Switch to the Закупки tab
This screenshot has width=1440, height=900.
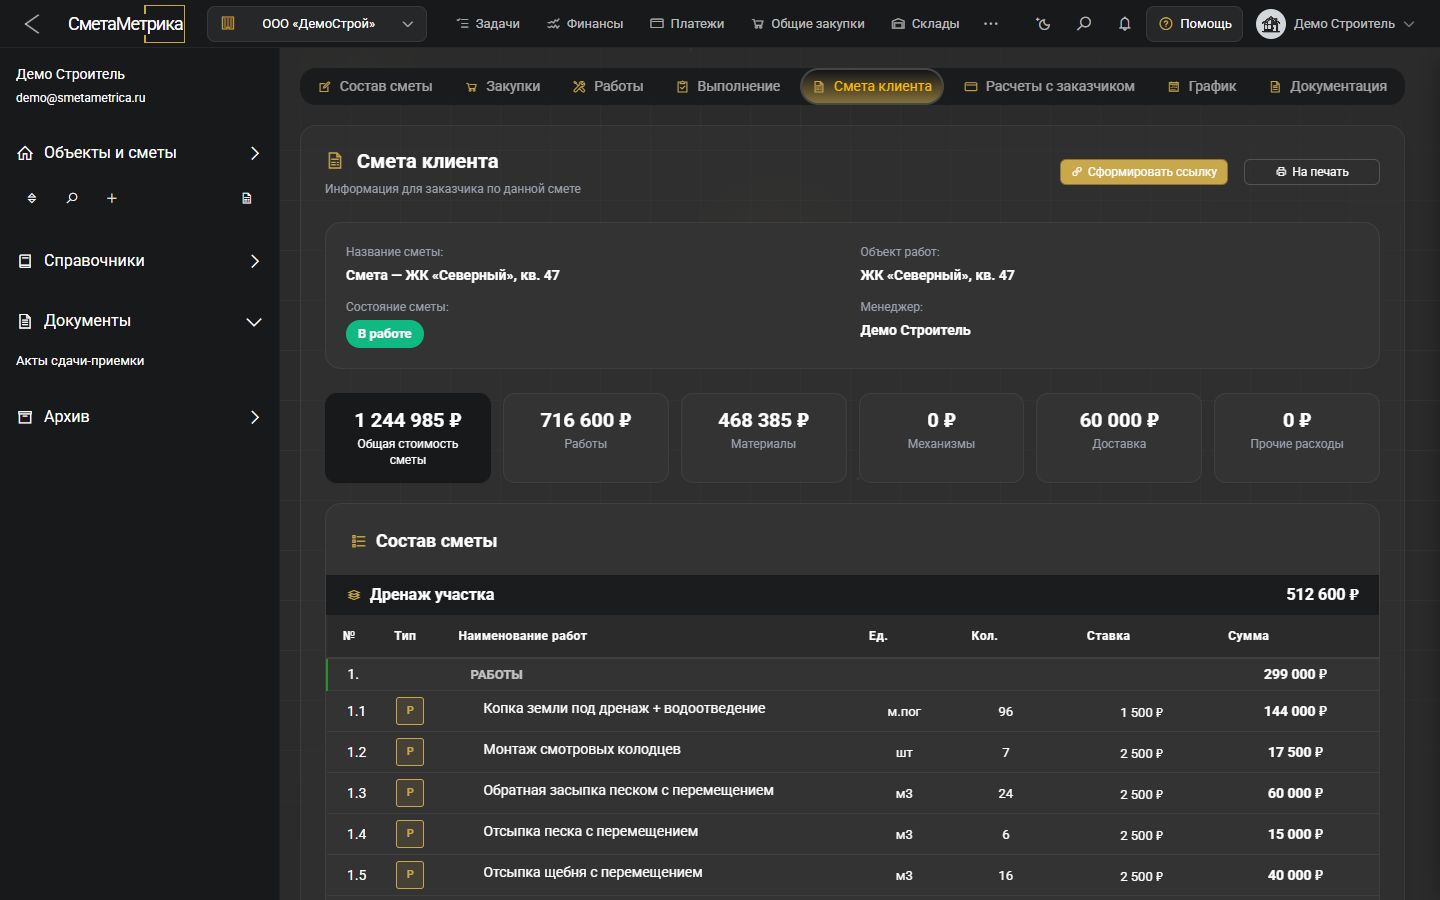coord(503,87)
